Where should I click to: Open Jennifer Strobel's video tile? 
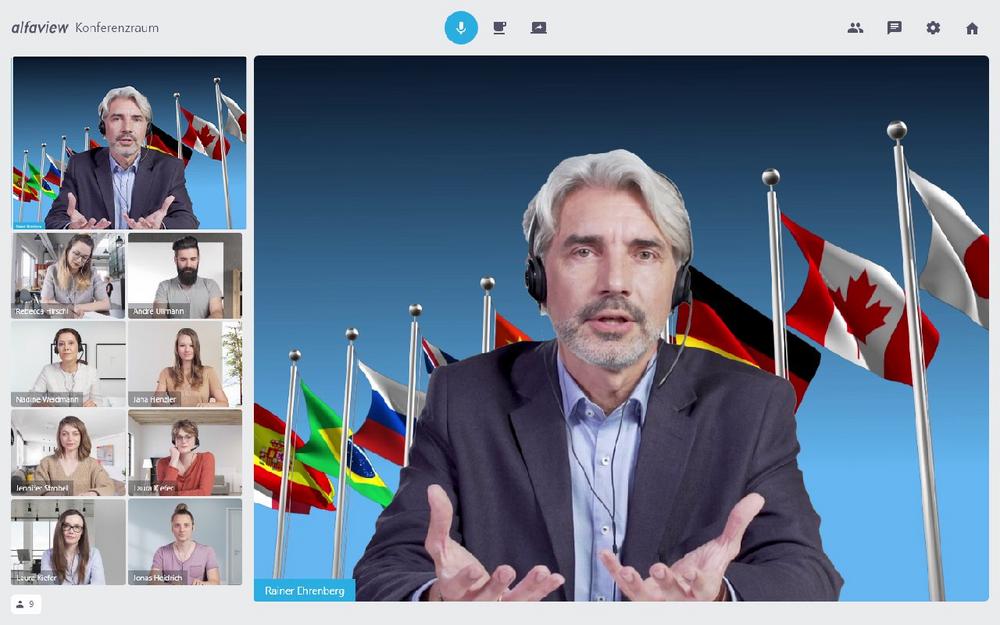[x=69, y=452]
